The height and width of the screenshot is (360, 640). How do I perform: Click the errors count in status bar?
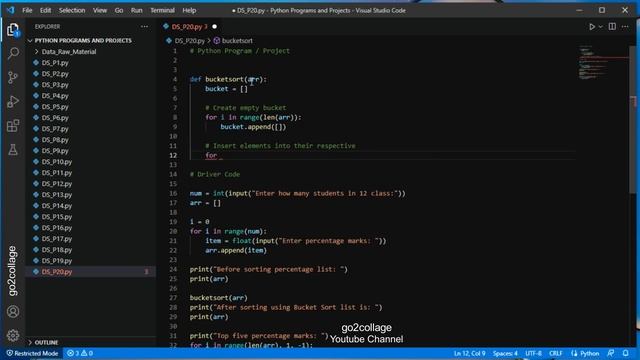pos(73,353)
